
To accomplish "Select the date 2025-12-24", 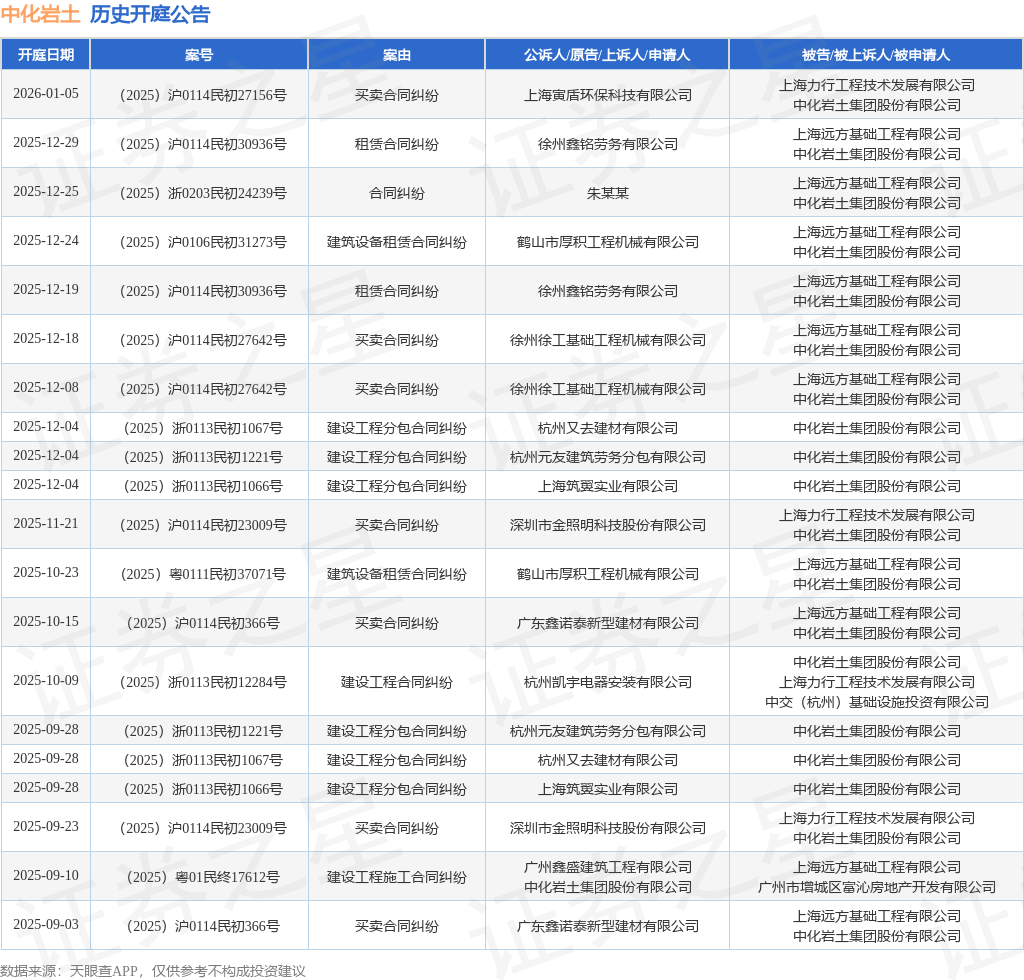I will (x=46, y=240).
